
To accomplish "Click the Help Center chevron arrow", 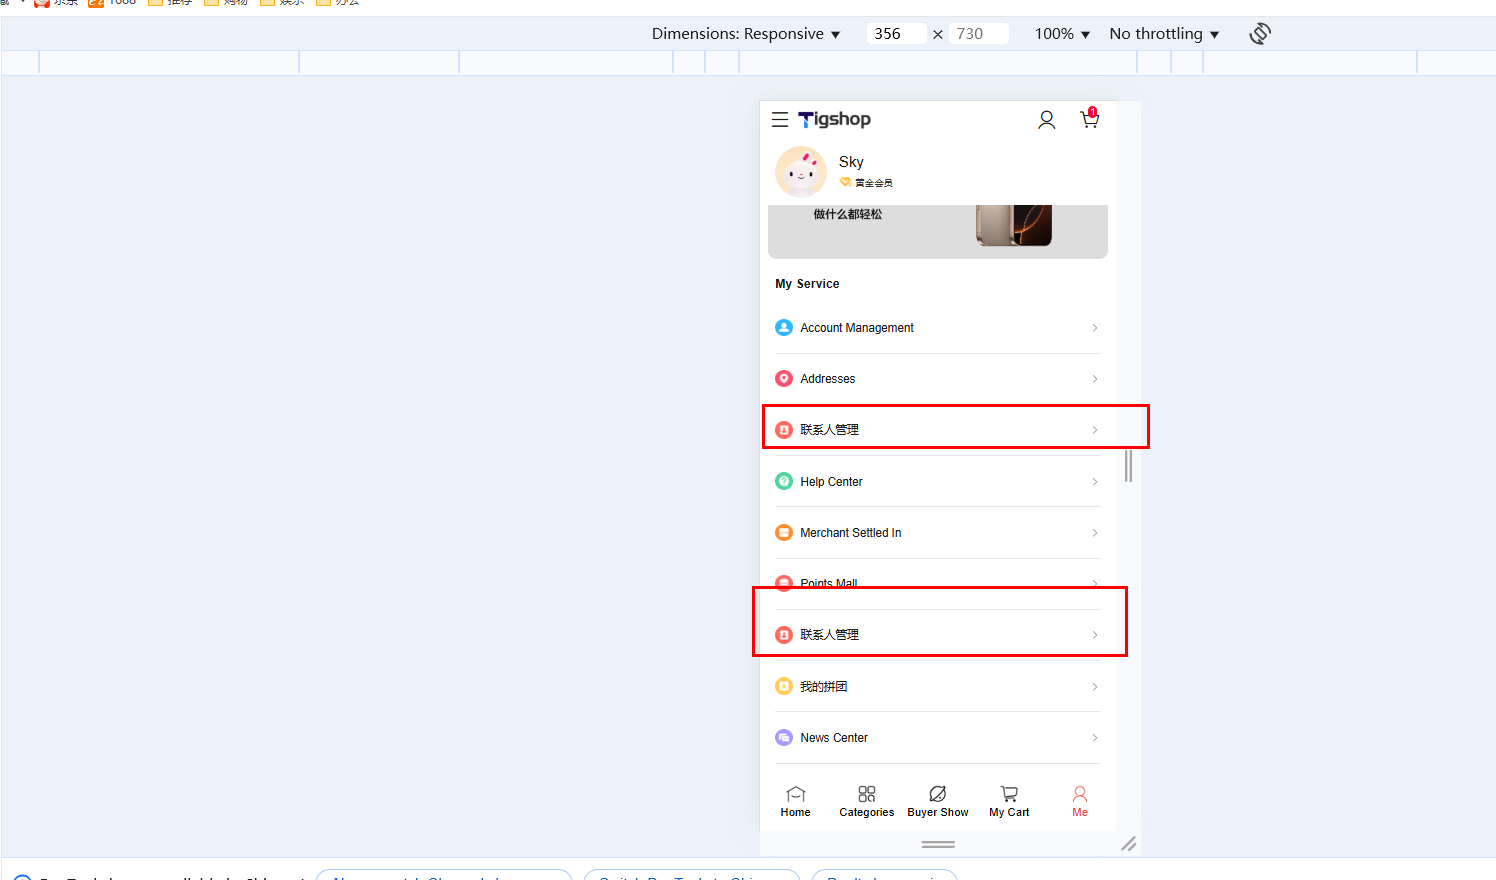I will click(1095, 482).
